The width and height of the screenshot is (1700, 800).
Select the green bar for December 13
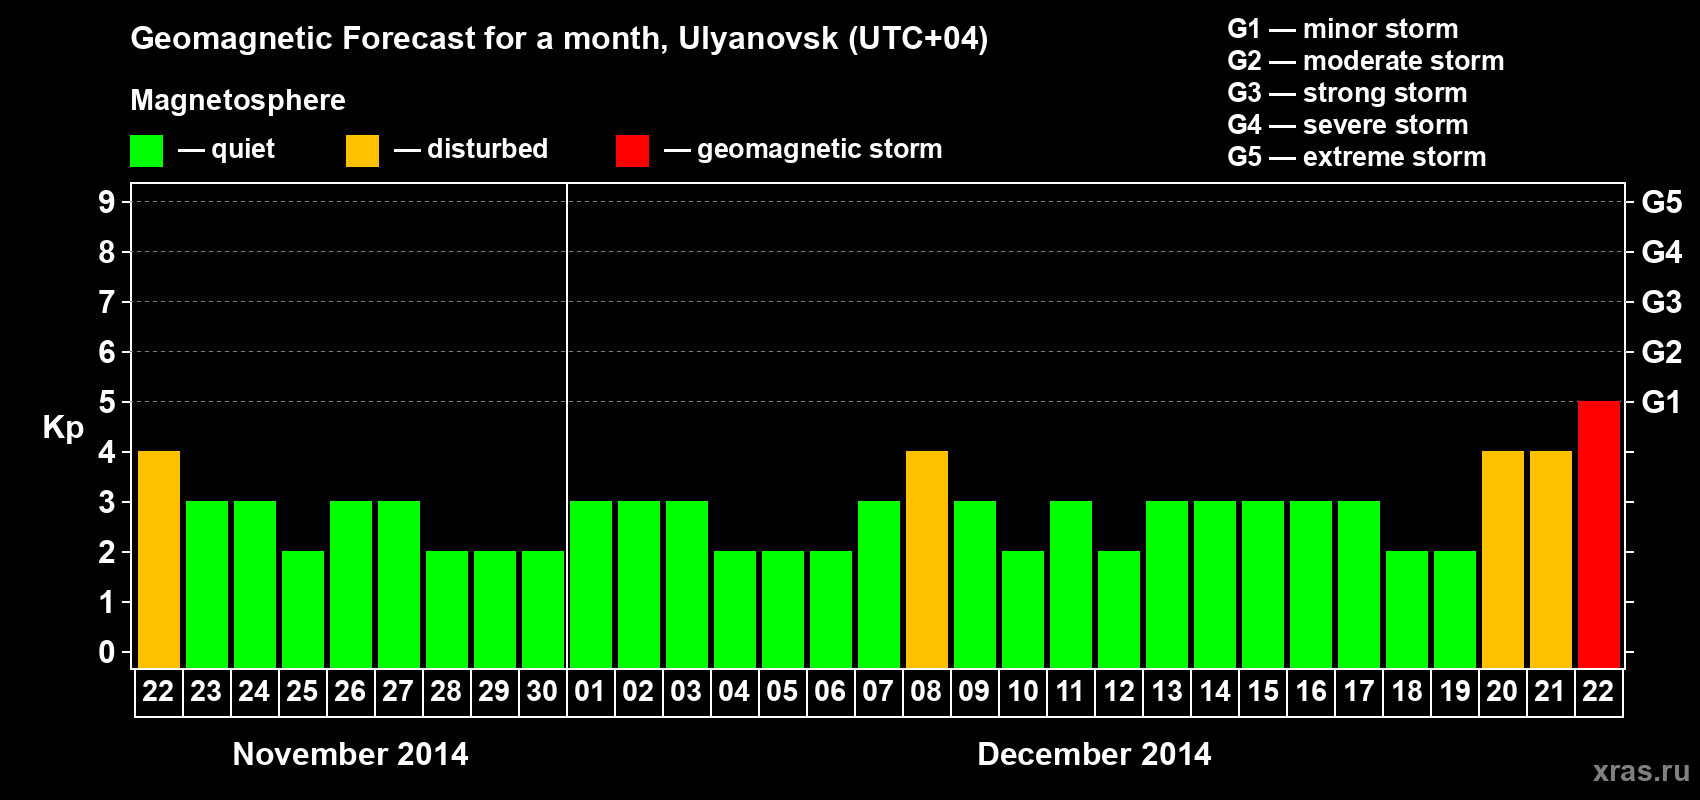click(1166, 585)
